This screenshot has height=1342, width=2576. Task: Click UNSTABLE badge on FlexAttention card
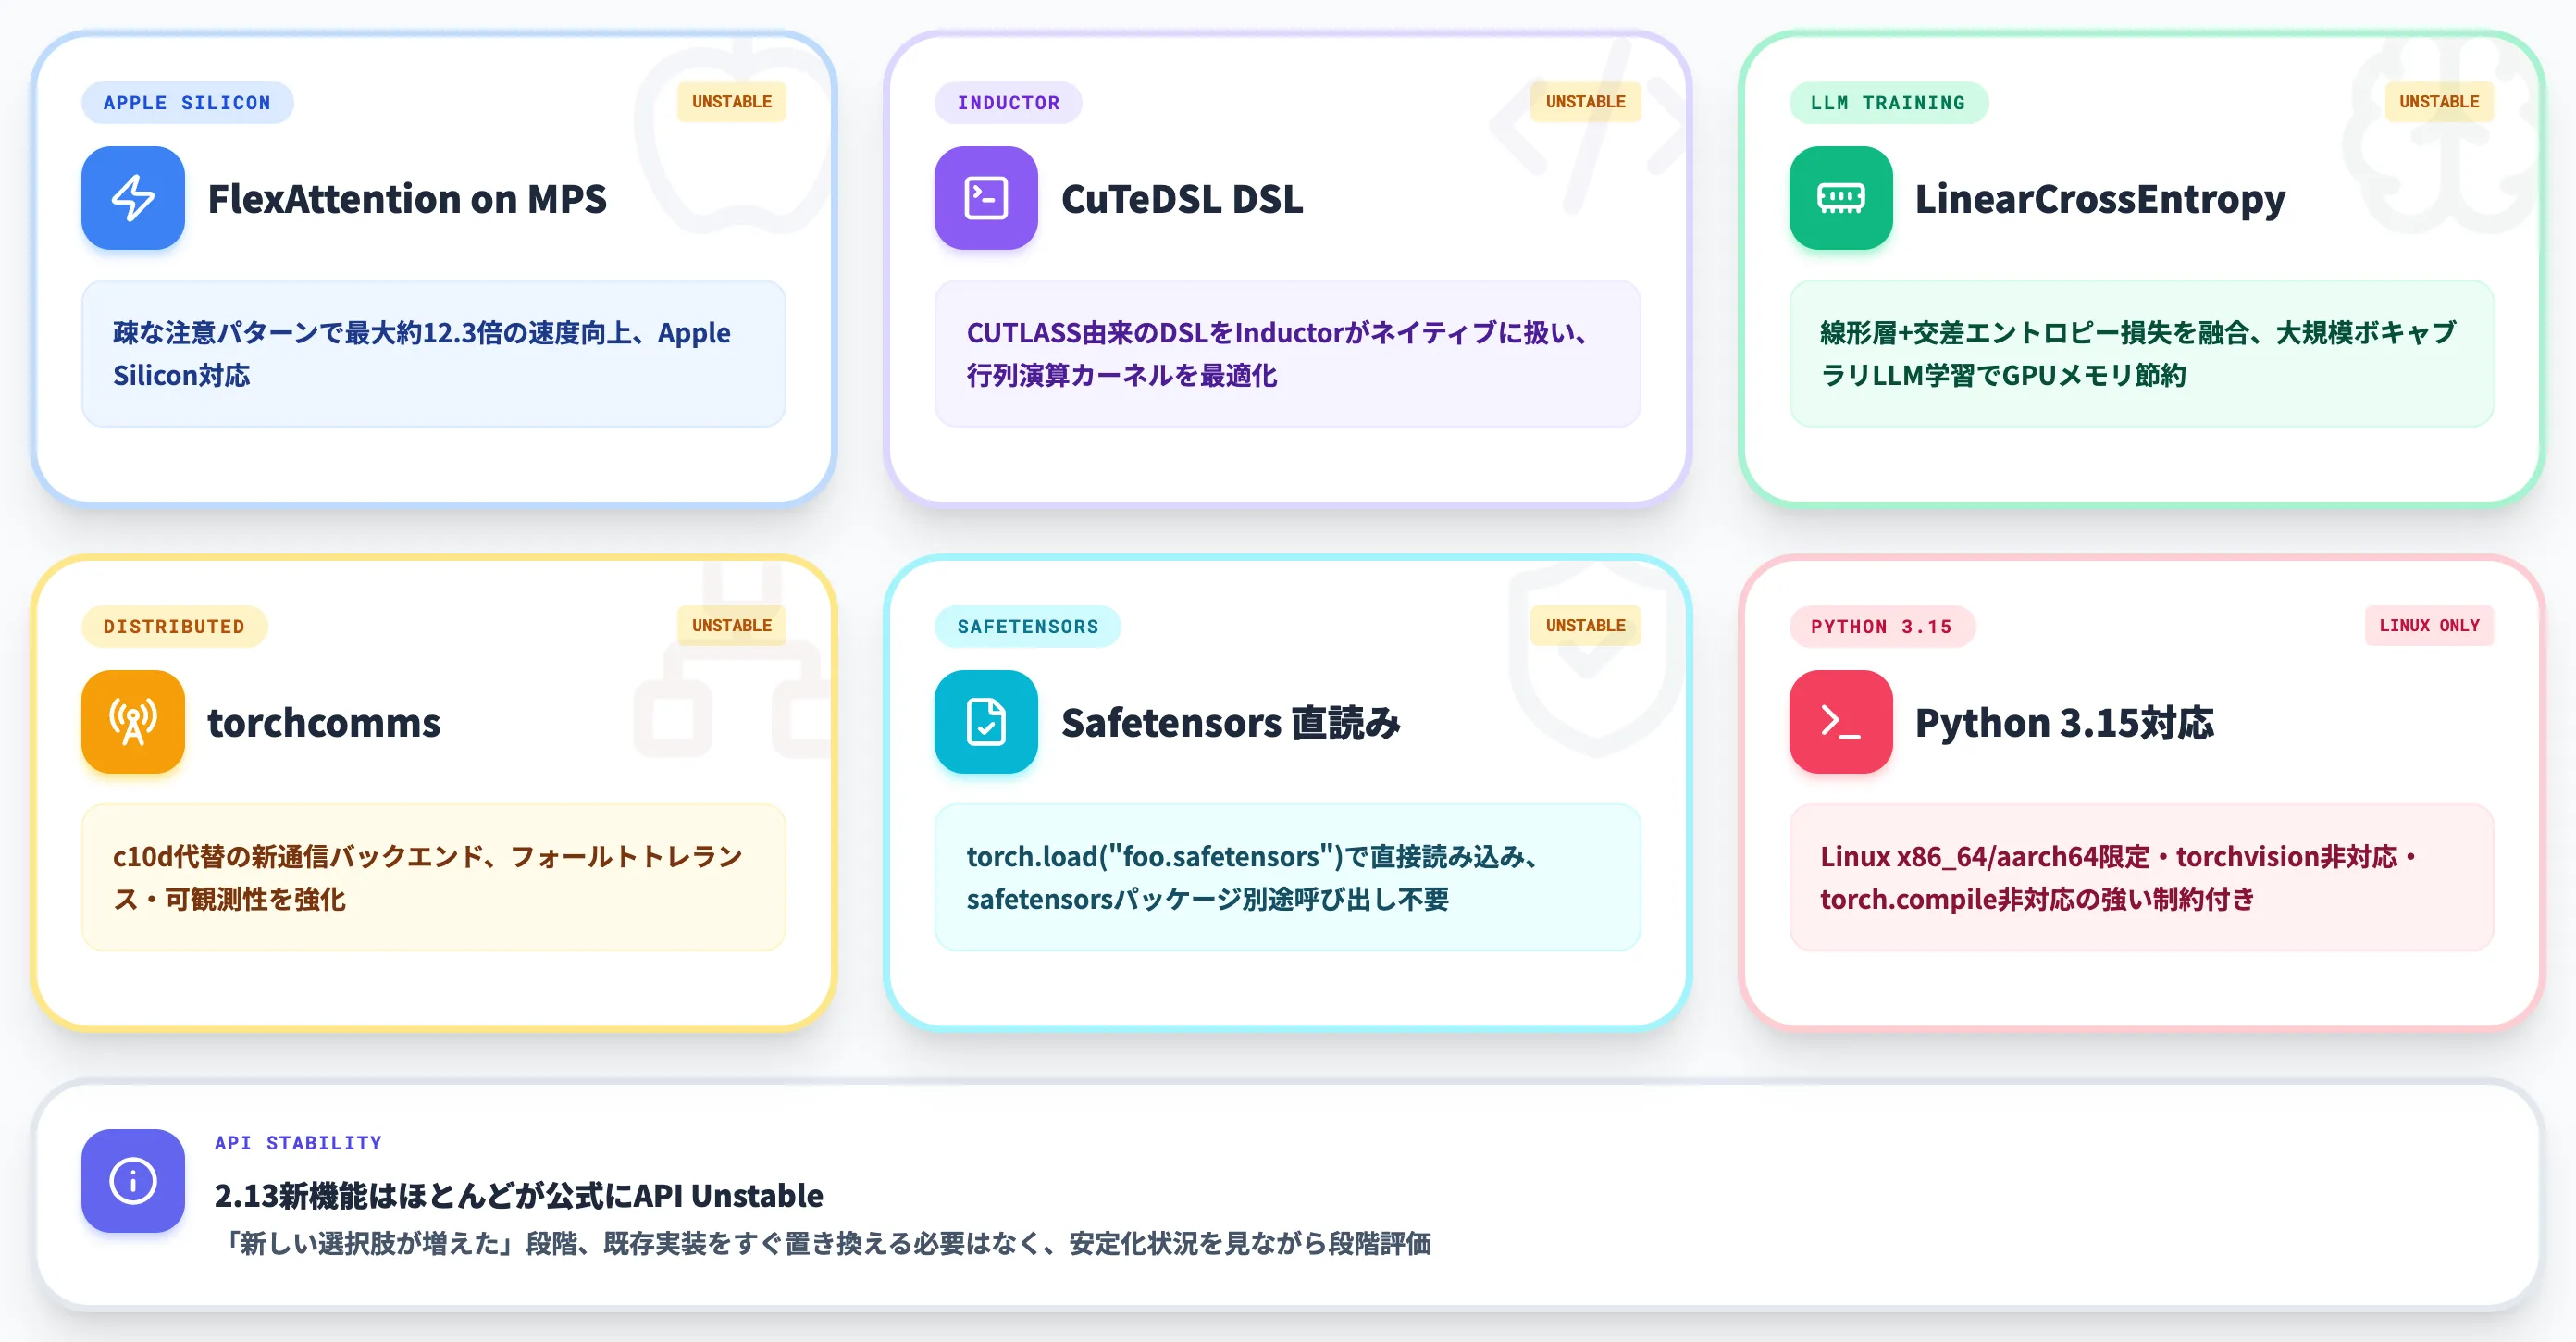(x=732, y=102)
